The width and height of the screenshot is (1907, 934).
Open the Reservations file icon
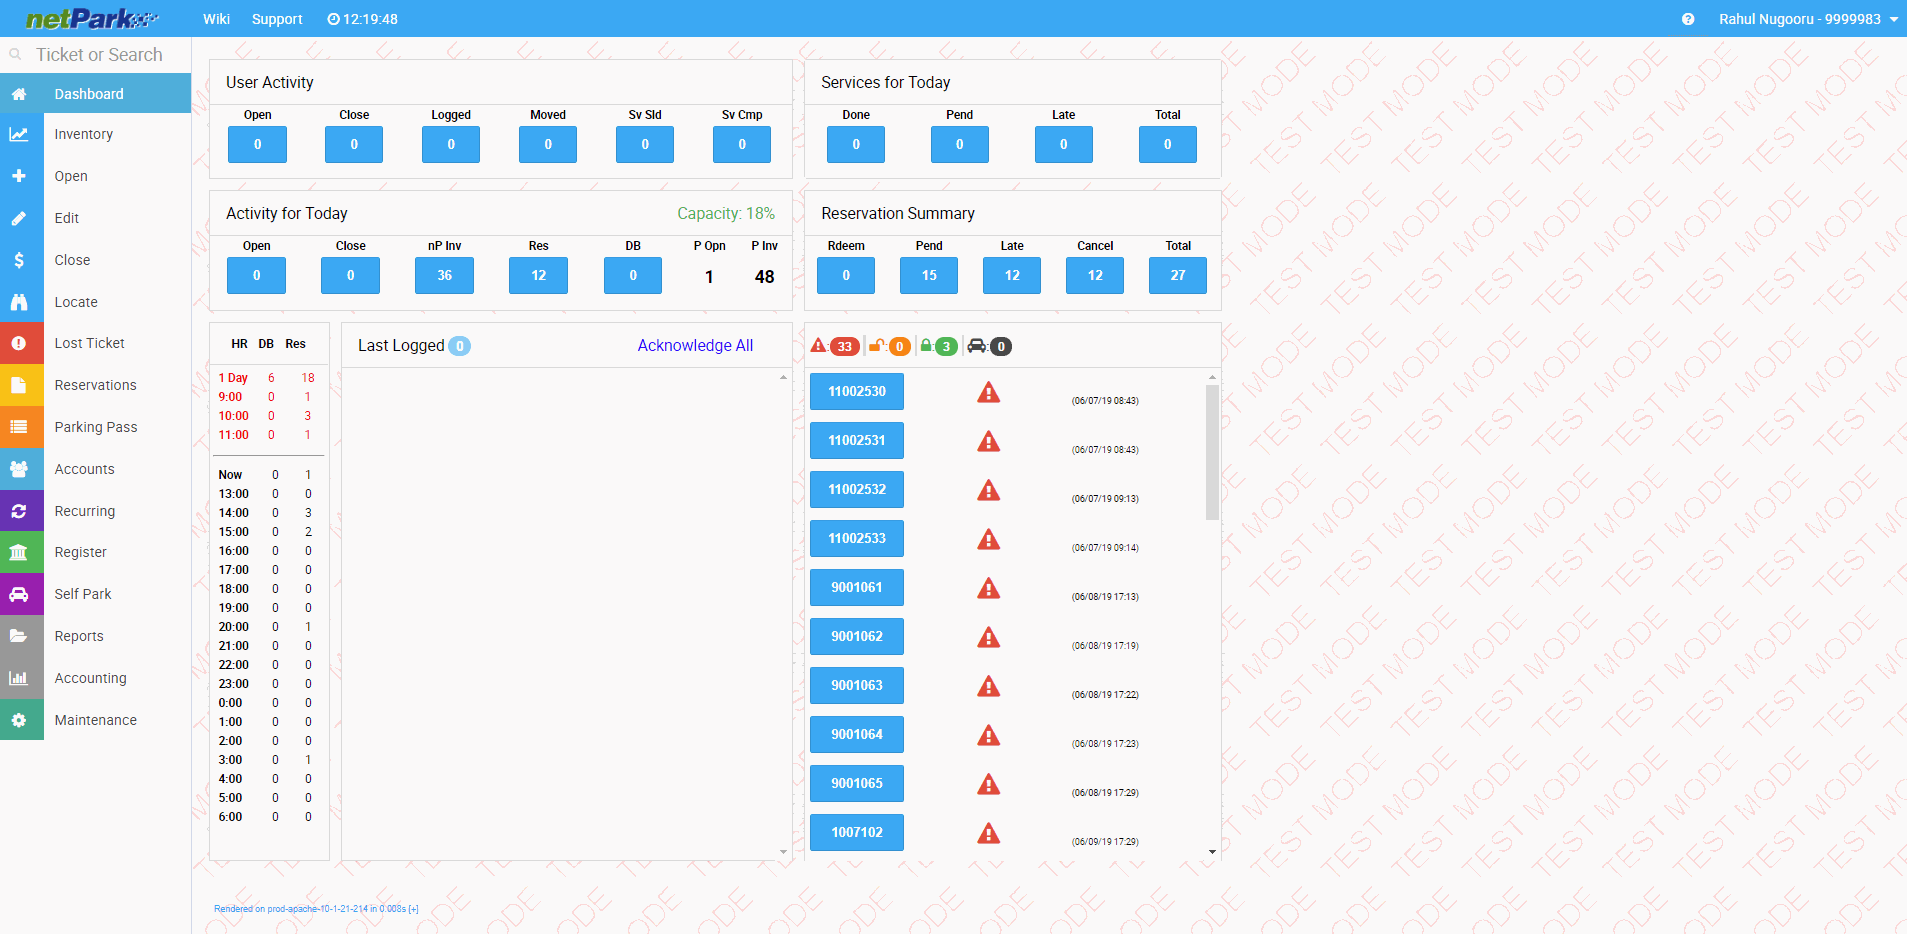click(19, 385)
